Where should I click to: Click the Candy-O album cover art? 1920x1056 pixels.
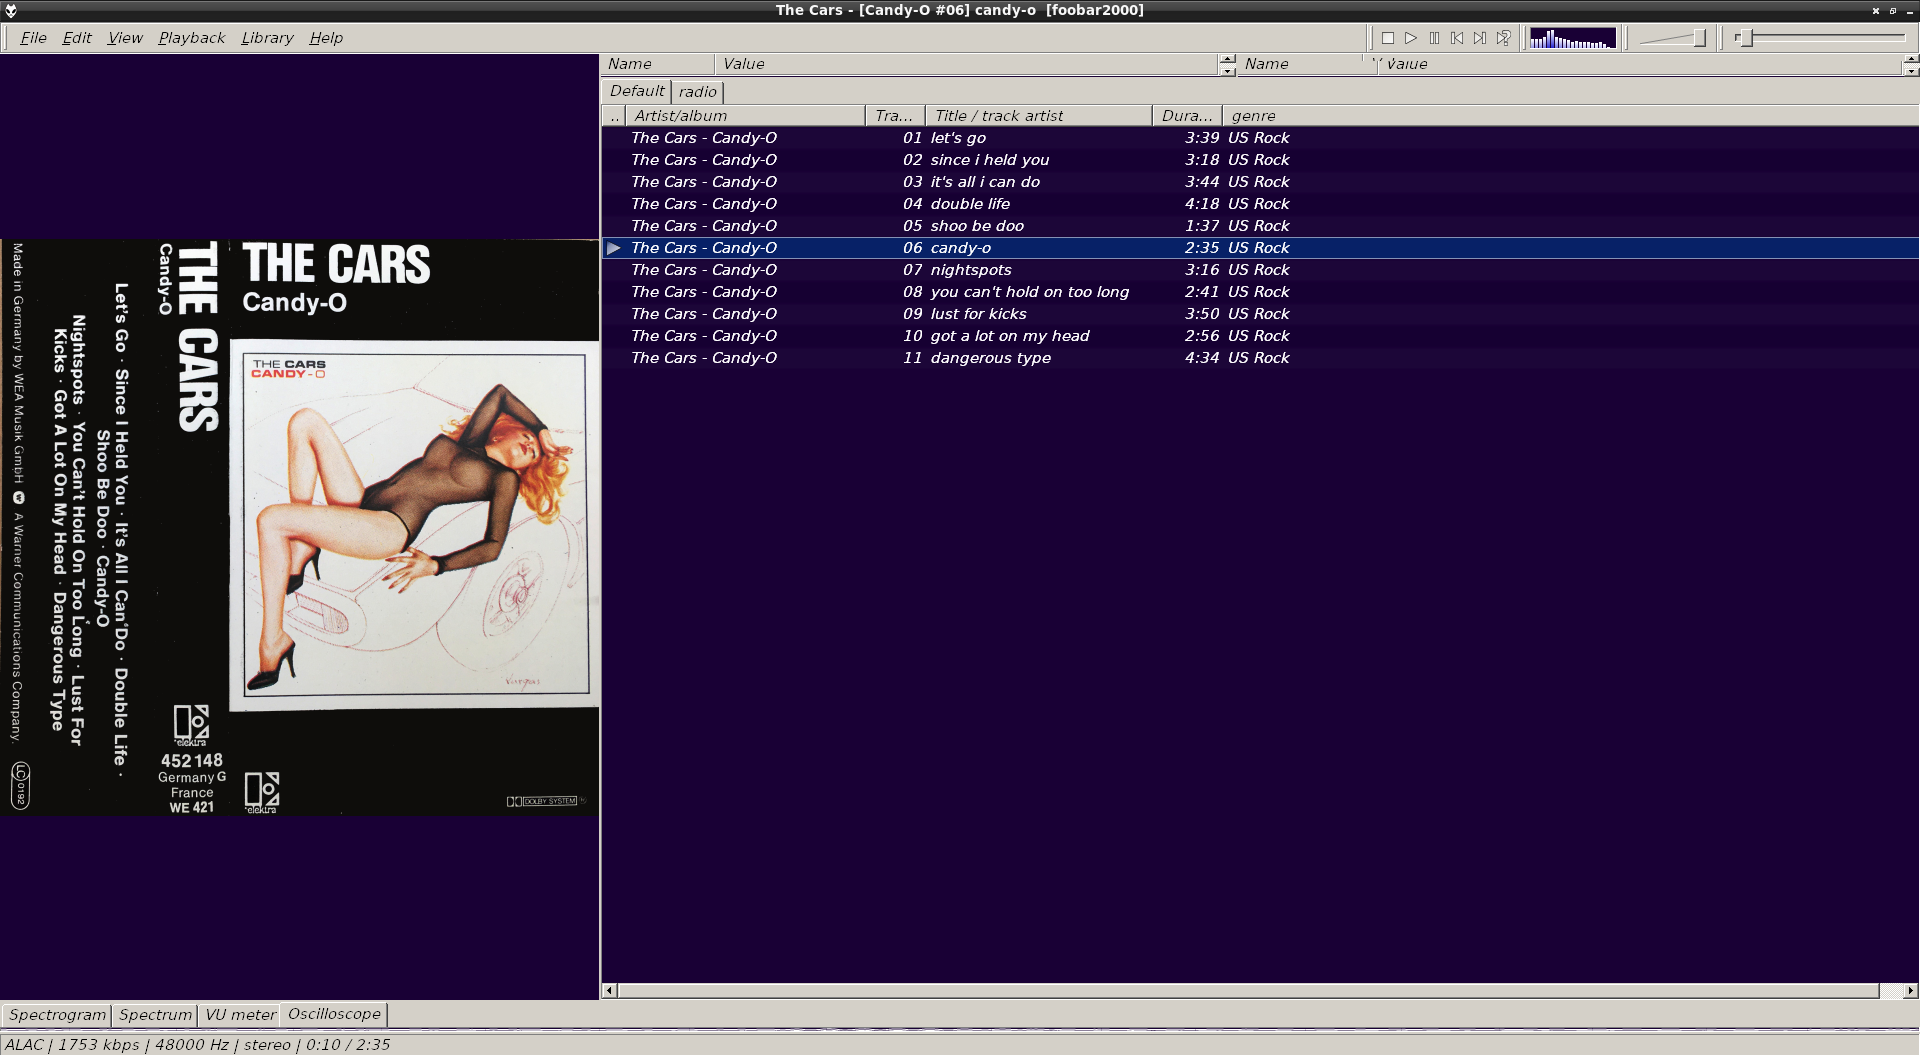point(300,527)
